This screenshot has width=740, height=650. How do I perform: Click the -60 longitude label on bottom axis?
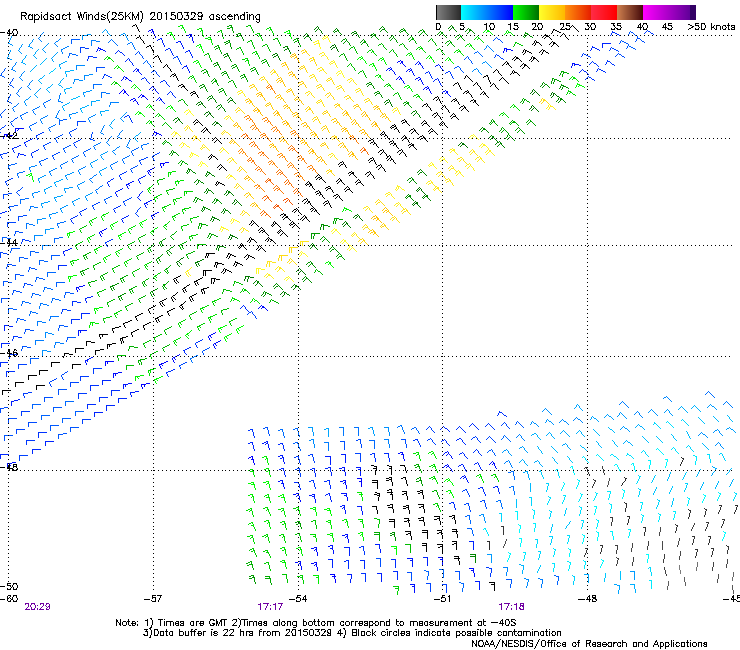point(9,599)
